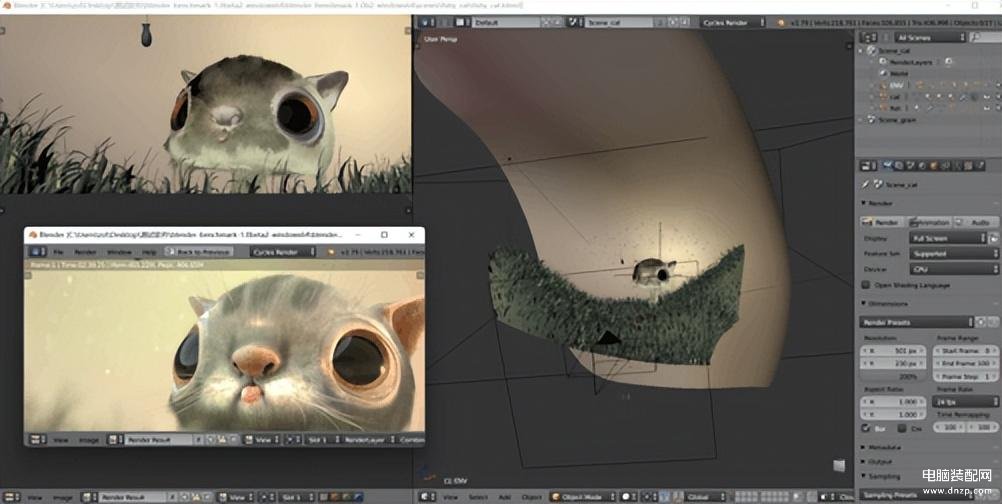Image resolution: width=1002 pixels, height=504 pixels.
Task: Open Render menu in render window
Action: tap(85, 252)
